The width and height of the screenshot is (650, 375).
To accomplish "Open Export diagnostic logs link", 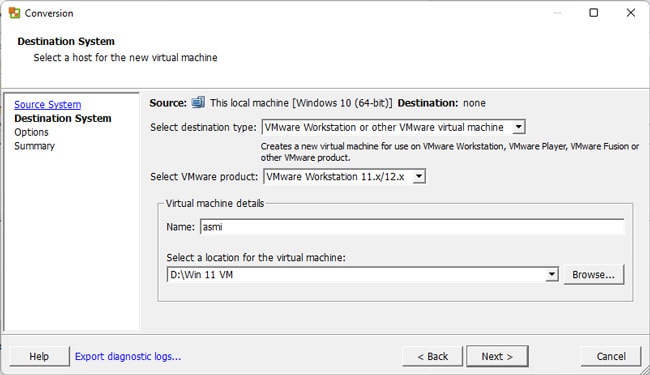I will pos(128,356).
